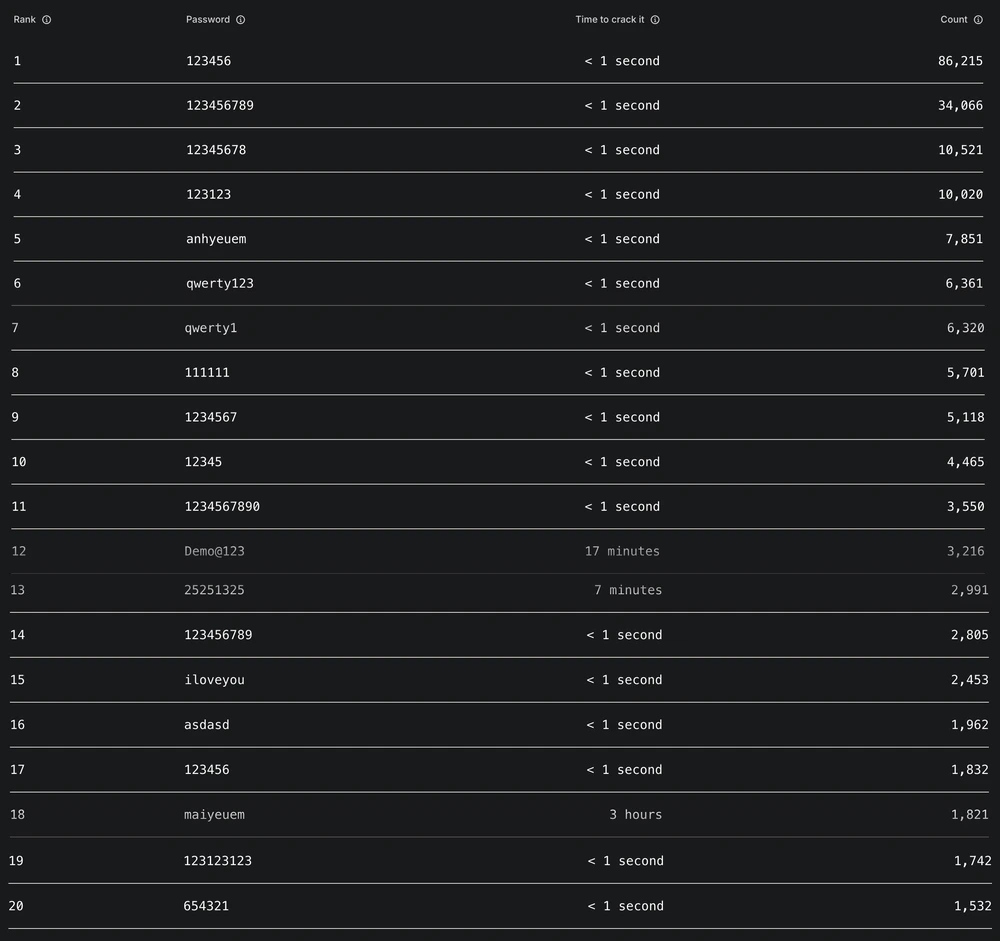Select the 25251325 password entry
Image resolution: width=1000 pixels, height=941 pixels.
click(215, 591)
